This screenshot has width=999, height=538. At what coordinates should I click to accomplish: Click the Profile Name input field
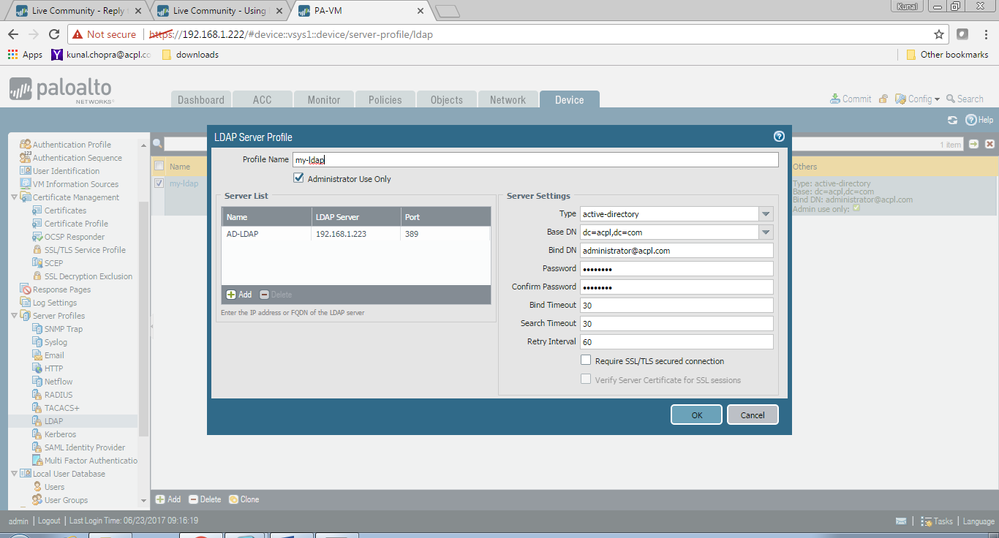tap(535, 160)
